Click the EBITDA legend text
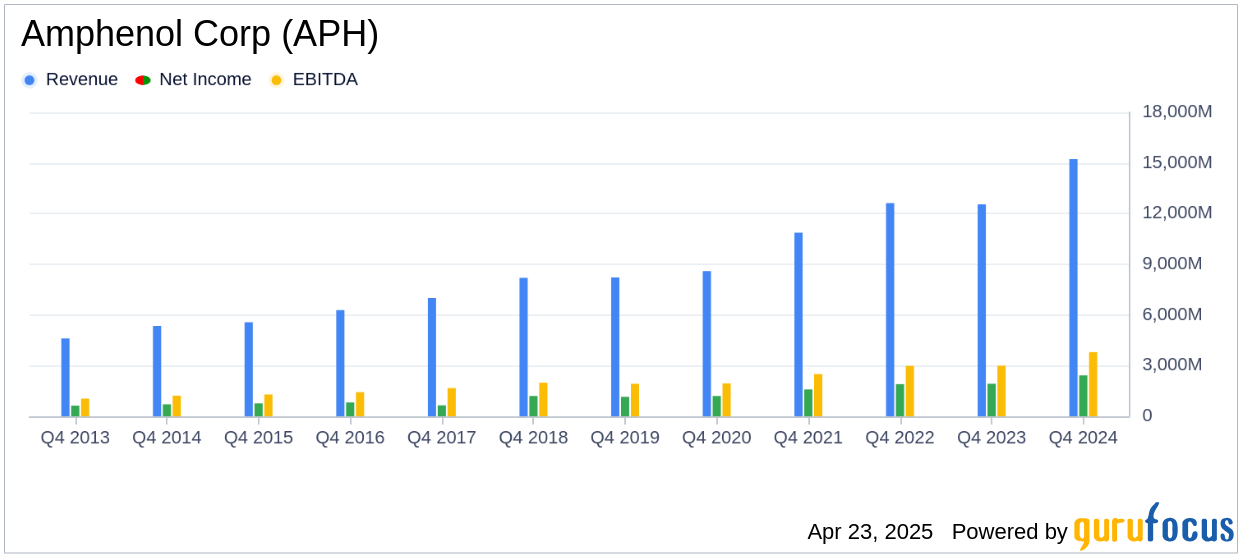Screen dimensions: 1242x557 [x=325, y=80]
